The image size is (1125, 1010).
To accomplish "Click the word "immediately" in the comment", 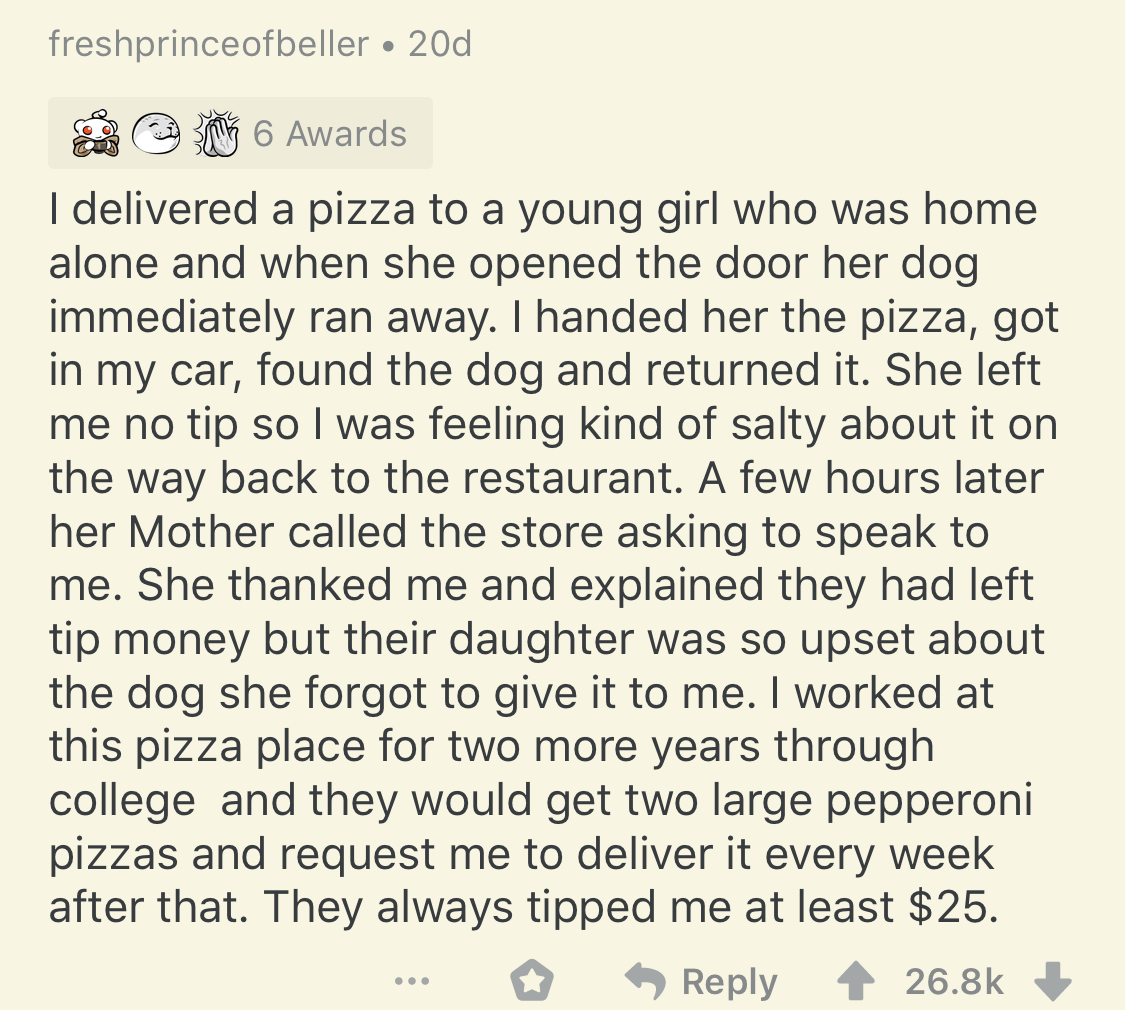I will coord(171,316).
